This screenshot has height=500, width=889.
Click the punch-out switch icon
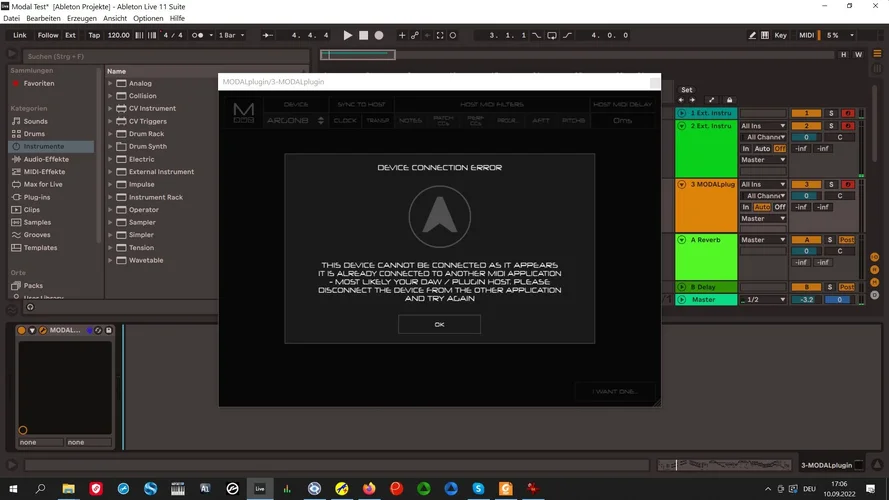tap(568, 35)
